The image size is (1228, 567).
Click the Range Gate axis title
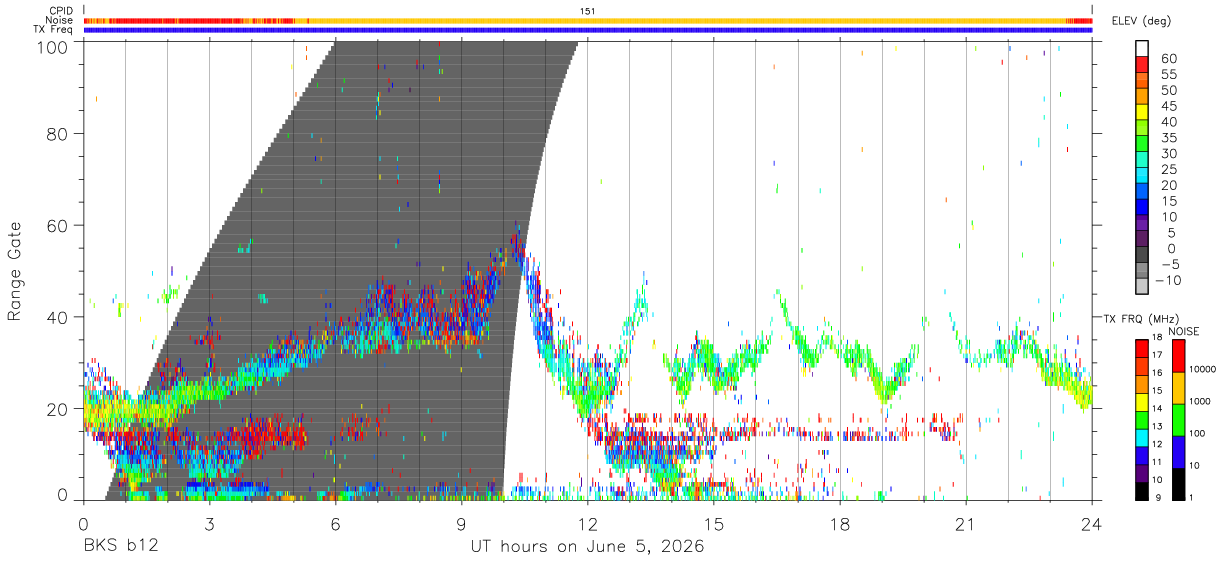pos(15,271)
